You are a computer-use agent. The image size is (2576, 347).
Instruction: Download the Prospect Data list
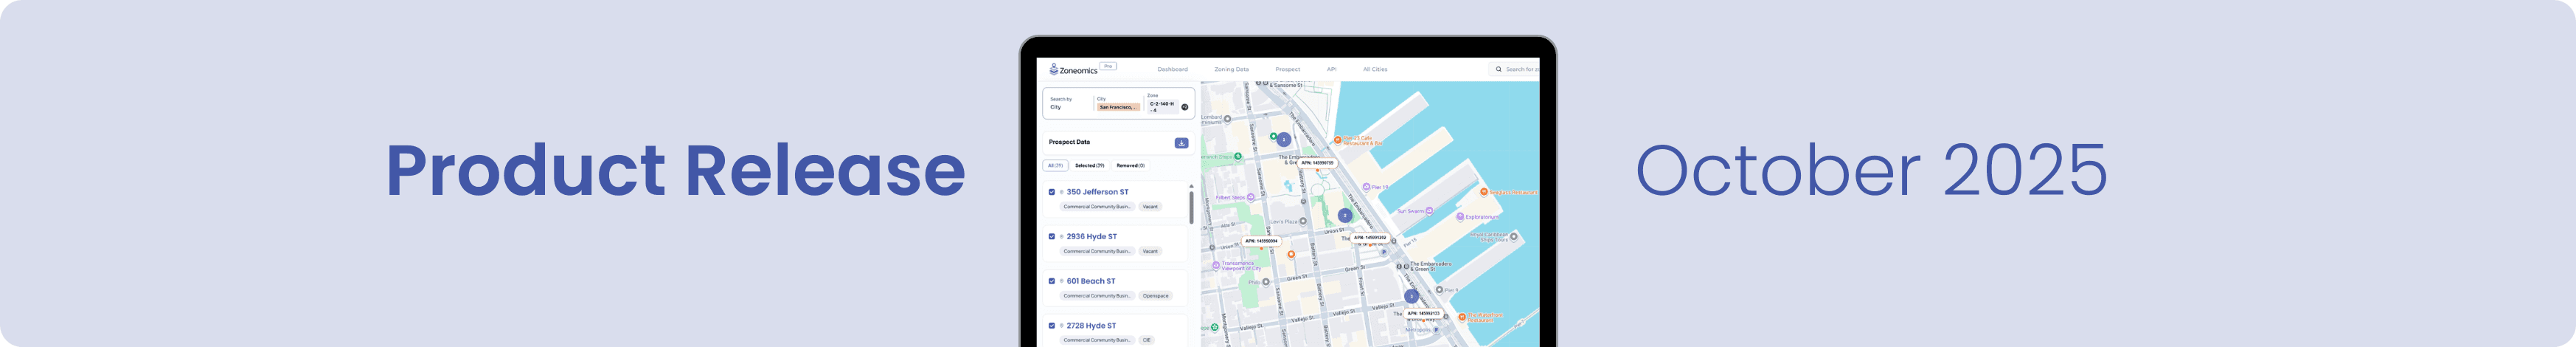click(x=1181, y=143)
